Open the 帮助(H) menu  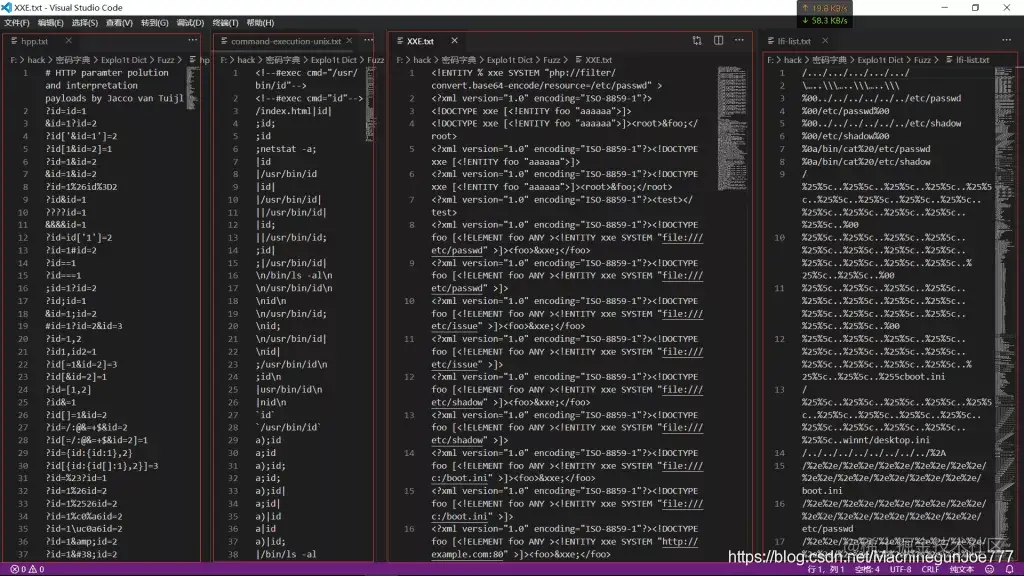(260, 23)
